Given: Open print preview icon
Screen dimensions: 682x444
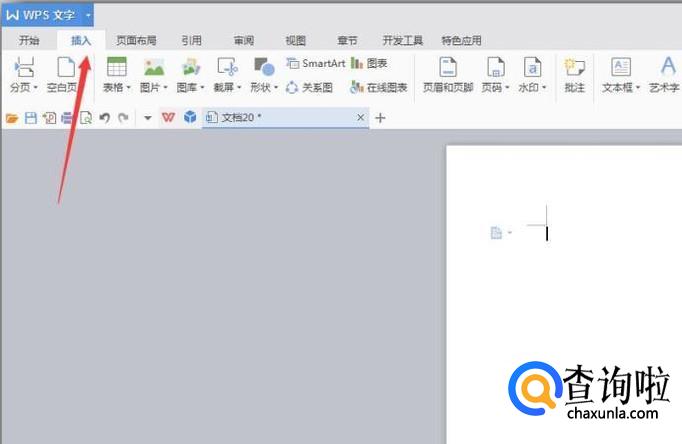Looking at the screenshot, I should point(86,118).
